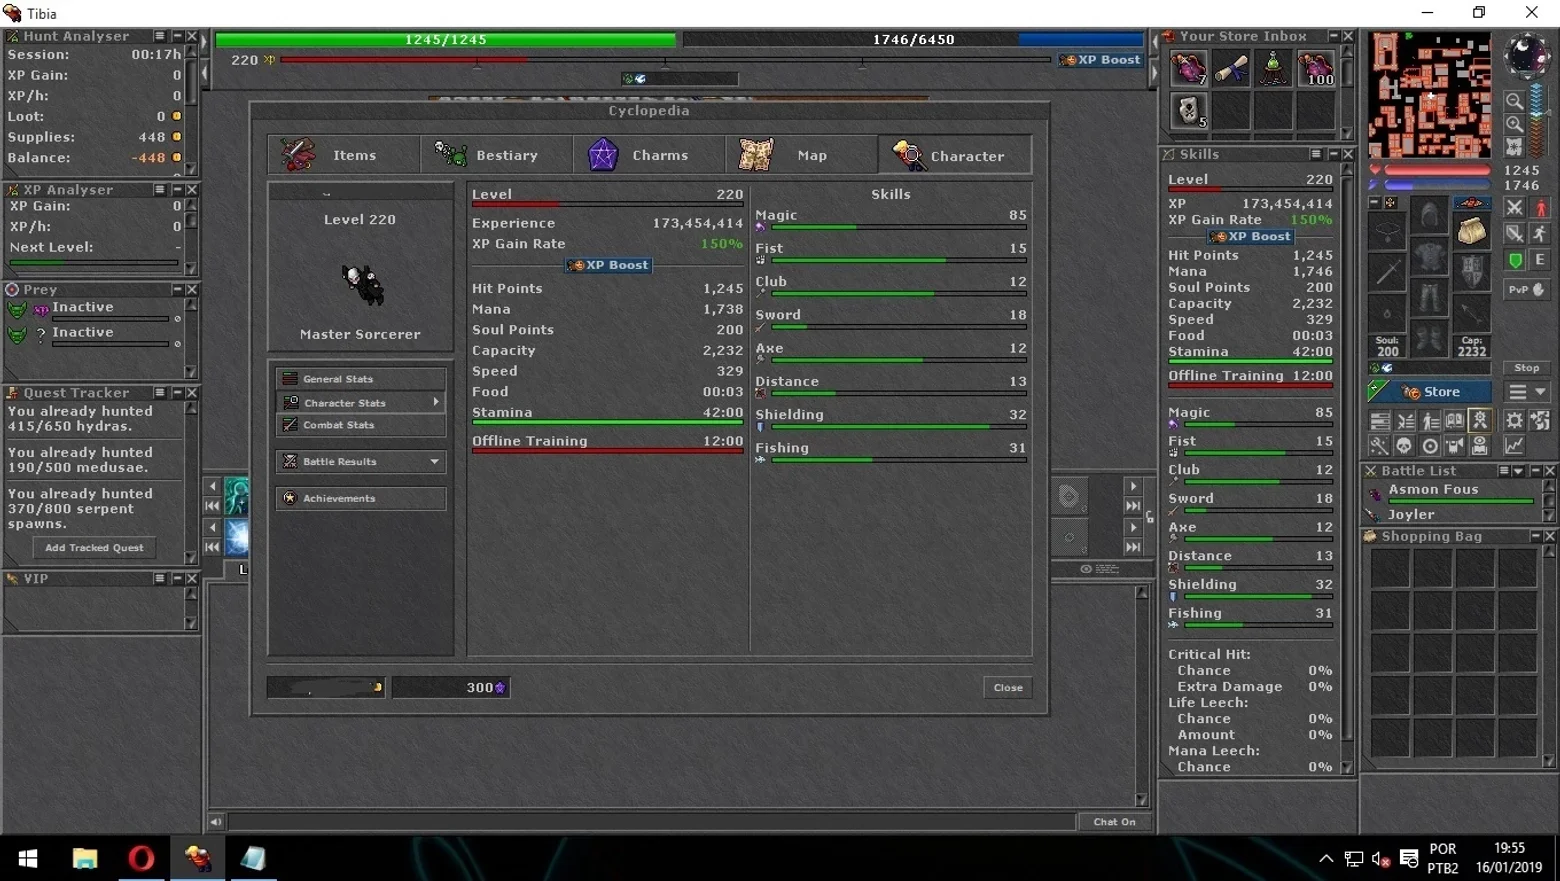Screen dimensions: 1560x881
Task: Open the Store button
Action: click(1430, 392)
